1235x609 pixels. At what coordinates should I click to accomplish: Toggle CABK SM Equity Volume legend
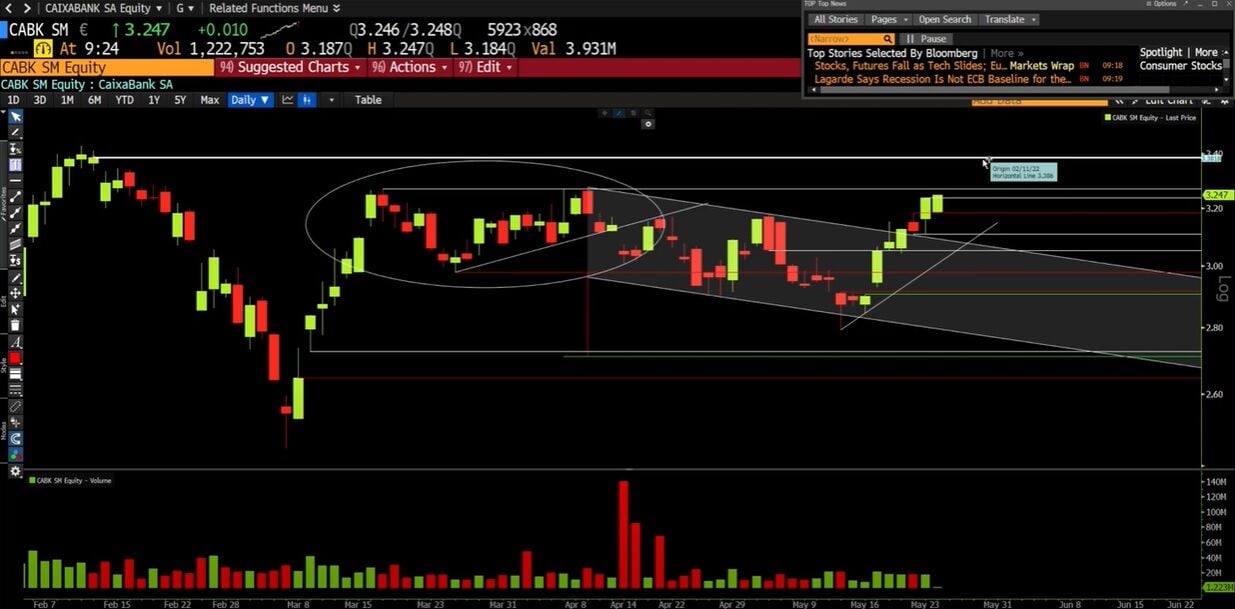tap(70, 481)
